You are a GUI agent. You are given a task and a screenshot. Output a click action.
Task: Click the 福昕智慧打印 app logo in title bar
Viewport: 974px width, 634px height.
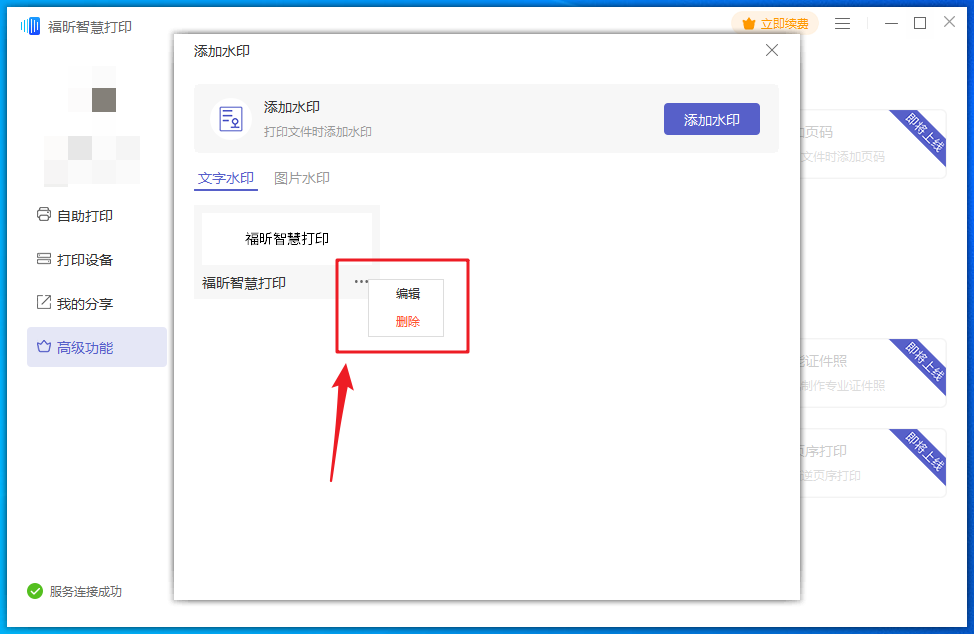tap(30, 26)
